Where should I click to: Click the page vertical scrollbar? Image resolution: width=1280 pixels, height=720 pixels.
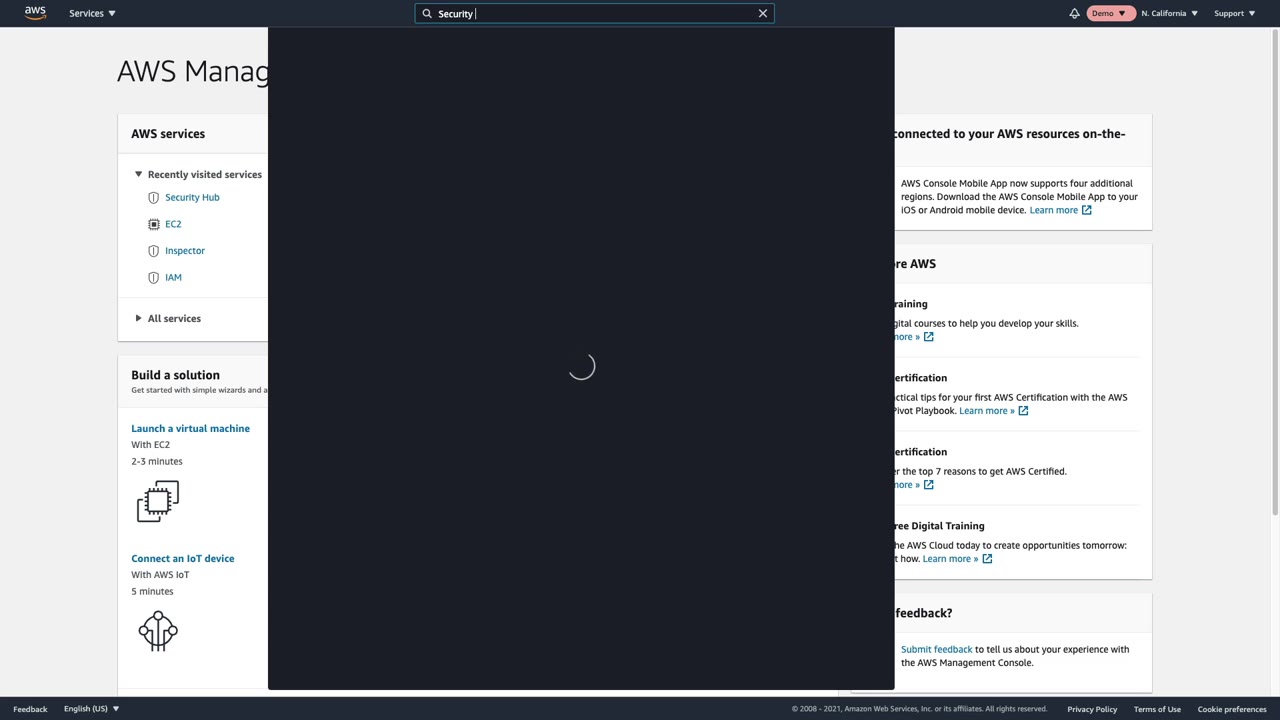click(x=1274, y=272)
